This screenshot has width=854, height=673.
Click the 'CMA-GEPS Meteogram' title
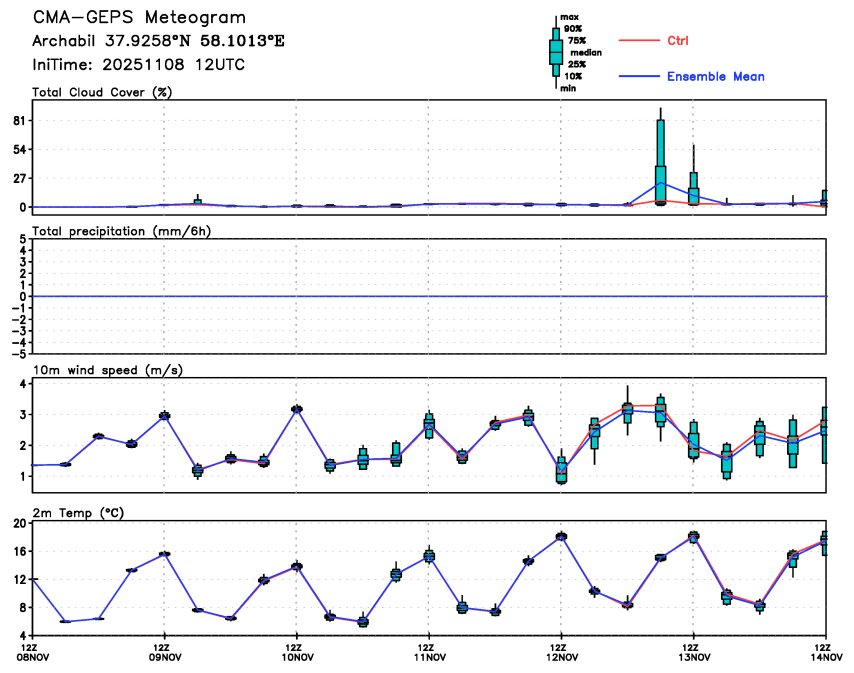tap(139, 17)
